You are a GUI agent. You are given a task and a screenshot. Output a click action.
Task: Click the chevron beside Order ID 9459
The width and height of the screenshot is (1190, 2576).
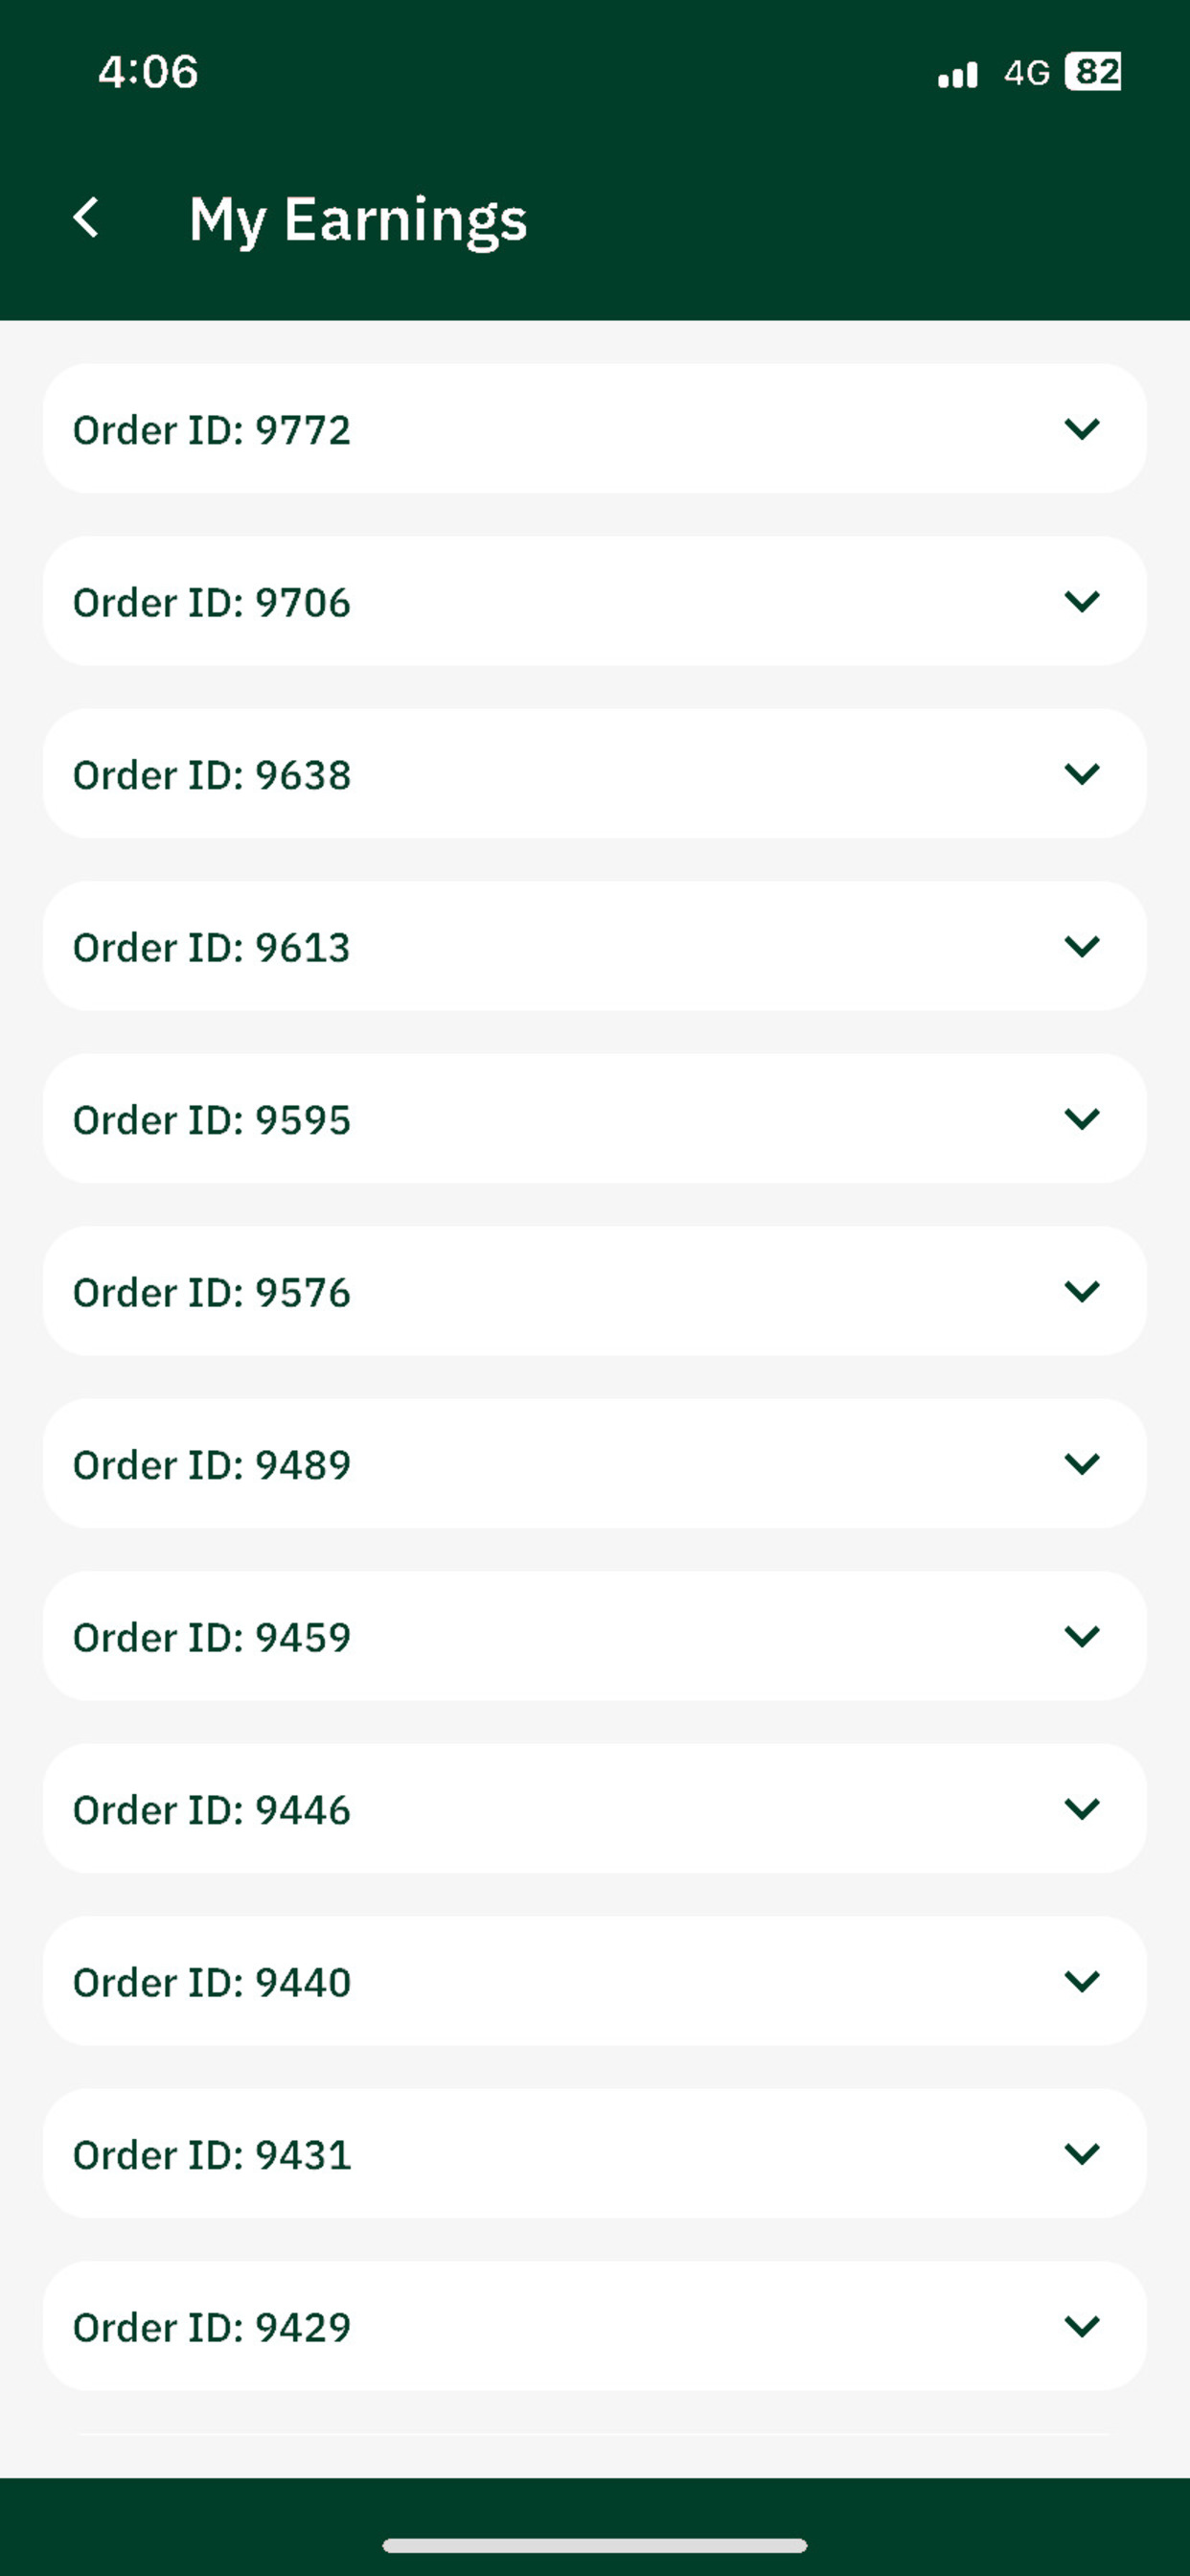click(x=1082, y=1636)
